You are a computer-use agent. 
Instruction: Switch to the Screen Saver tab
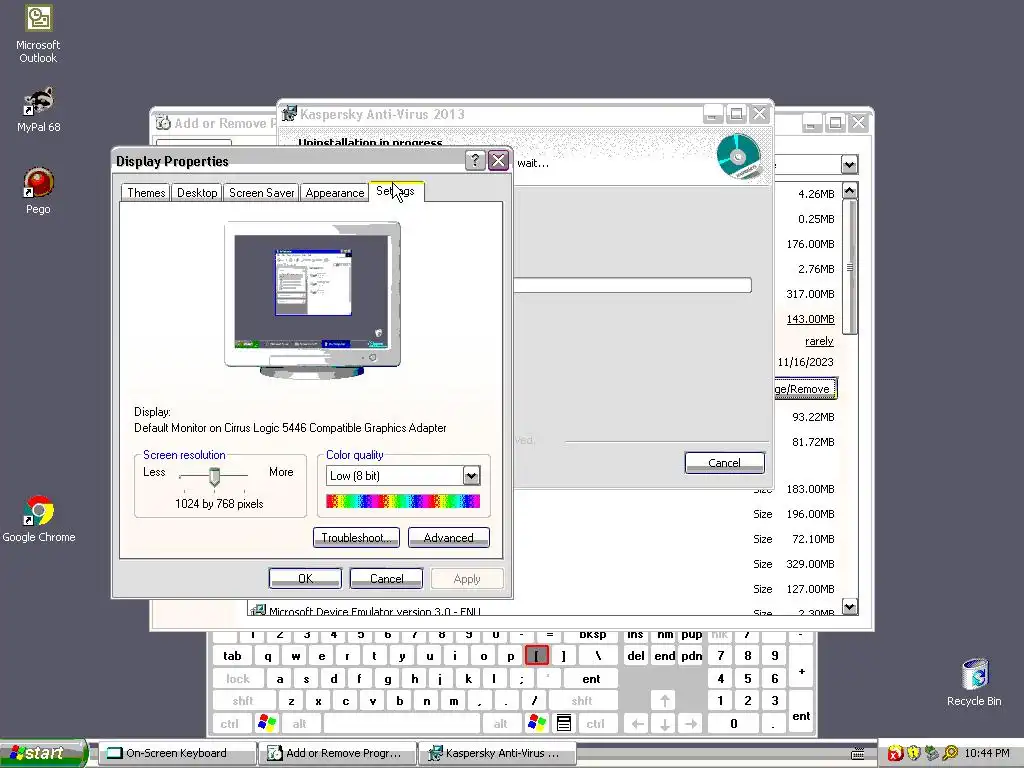coord(261,193)
